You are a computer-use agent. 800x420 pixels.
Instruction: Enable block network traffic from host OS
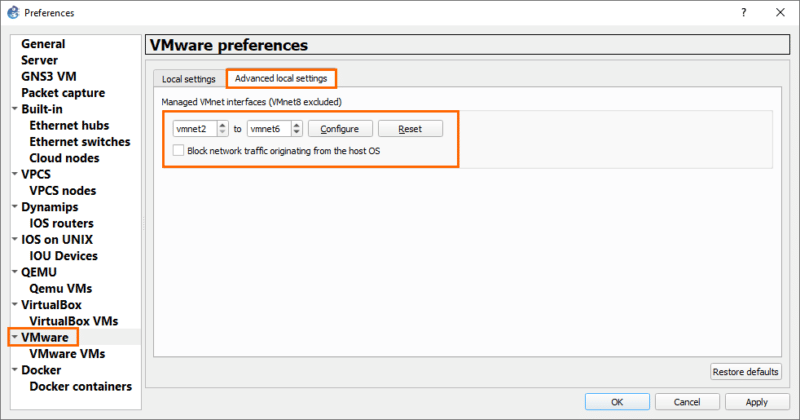pos(179,151)
